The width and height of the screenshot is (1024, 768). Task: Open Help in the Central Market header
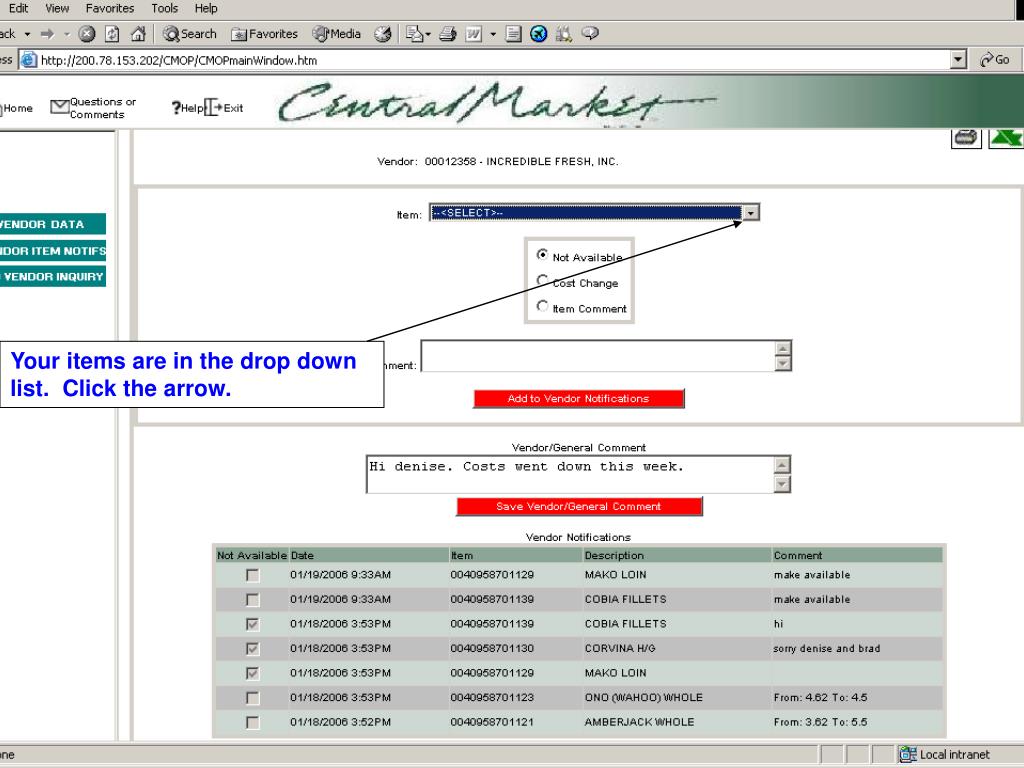[186, 108]
